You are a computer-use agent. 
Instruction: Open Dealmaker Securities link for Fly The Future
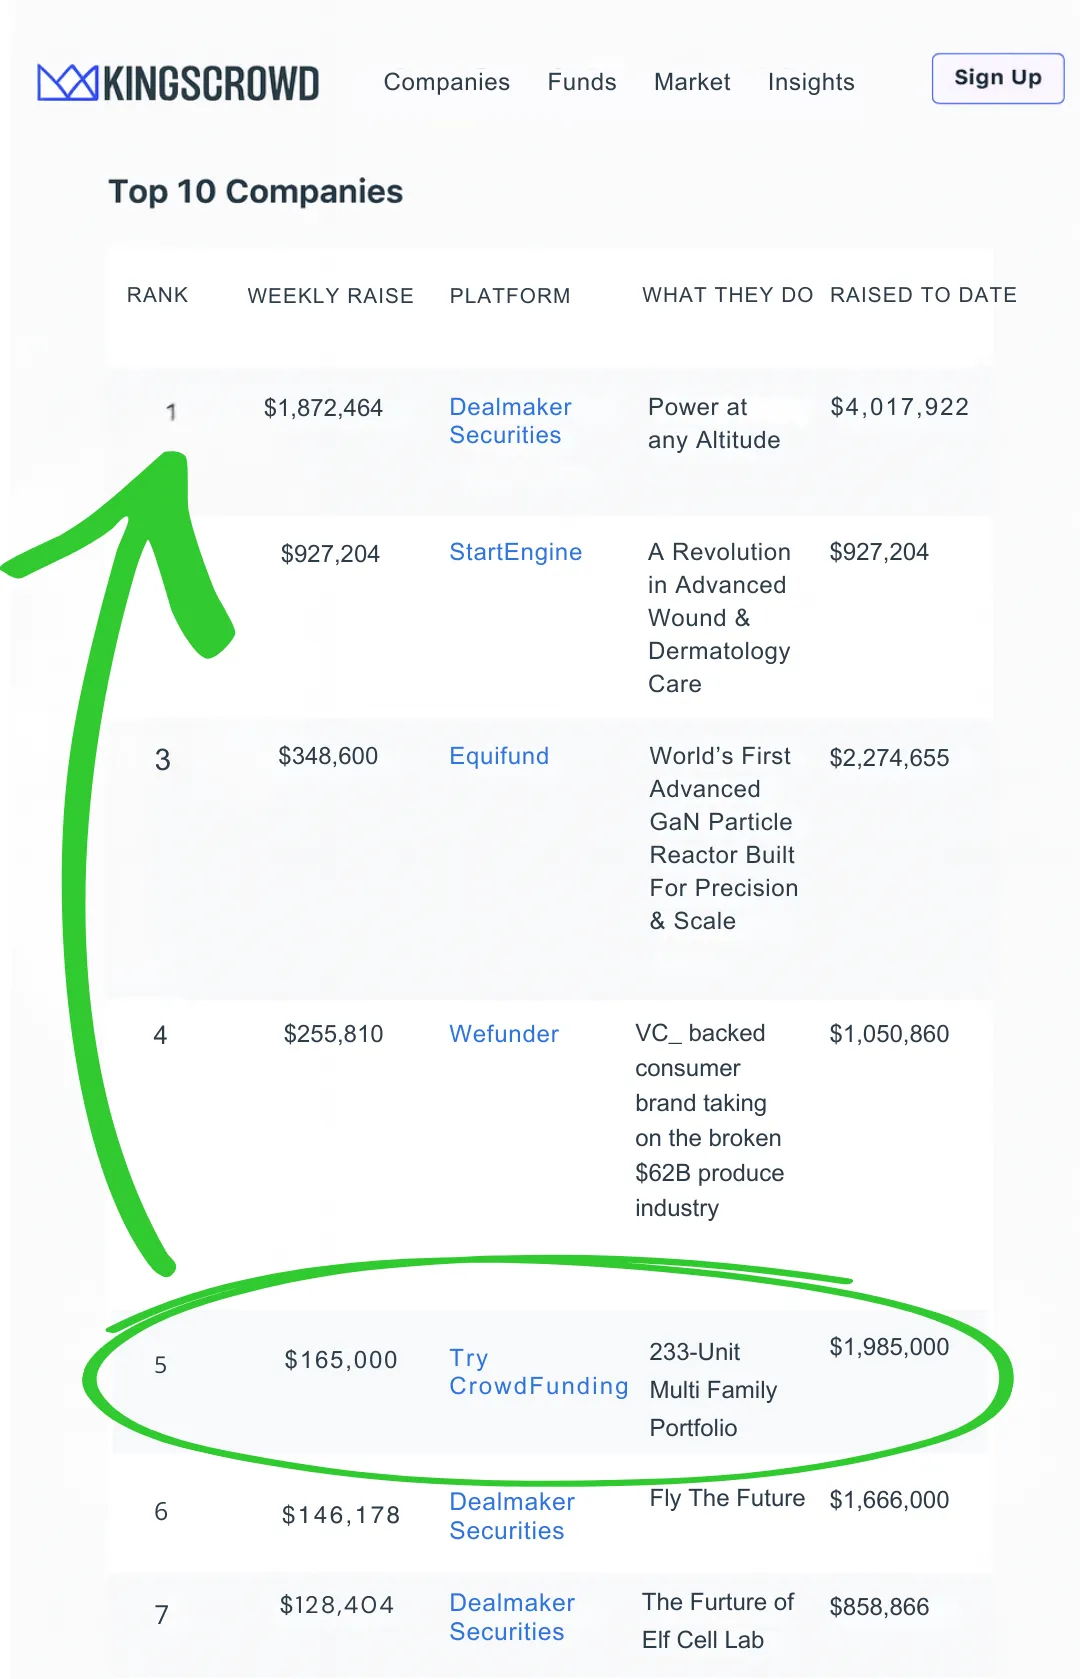tap(511, 1516)
